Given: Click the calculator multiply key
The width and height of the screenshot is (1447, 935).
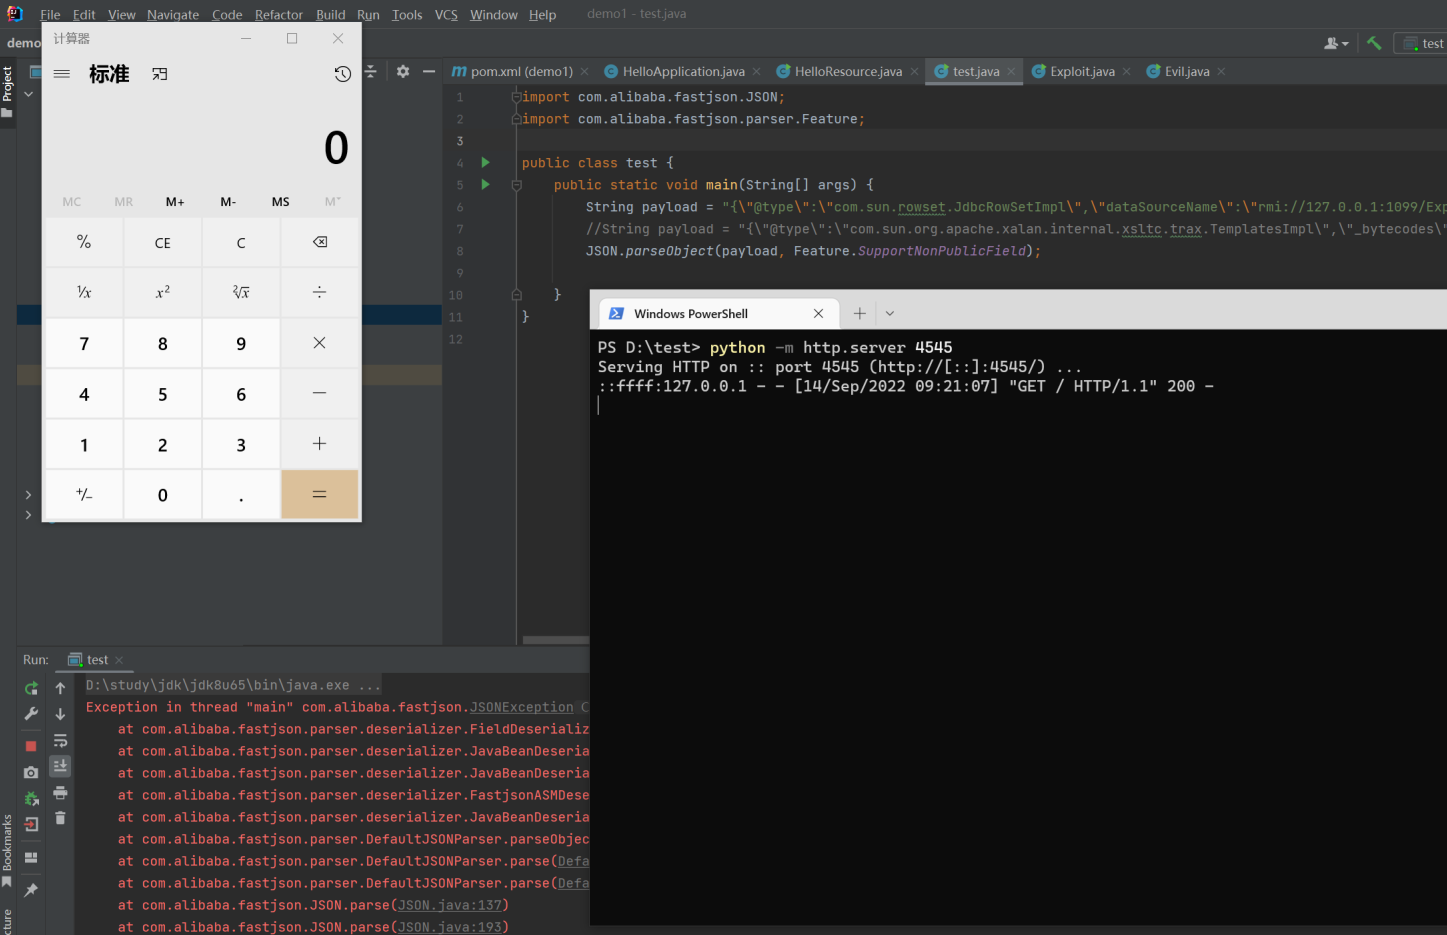Looking at the screenshot, I should (x=320, y=343).
